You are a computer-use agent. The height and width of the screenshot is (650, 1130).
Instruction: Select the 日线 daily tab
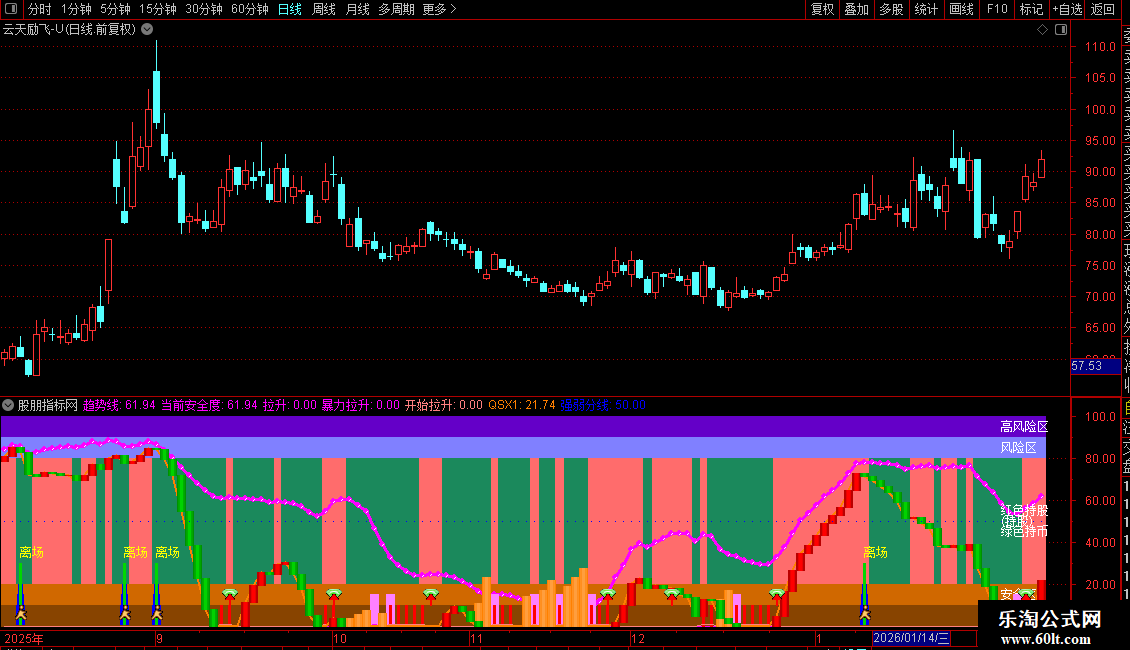click(x=290, y=9)
